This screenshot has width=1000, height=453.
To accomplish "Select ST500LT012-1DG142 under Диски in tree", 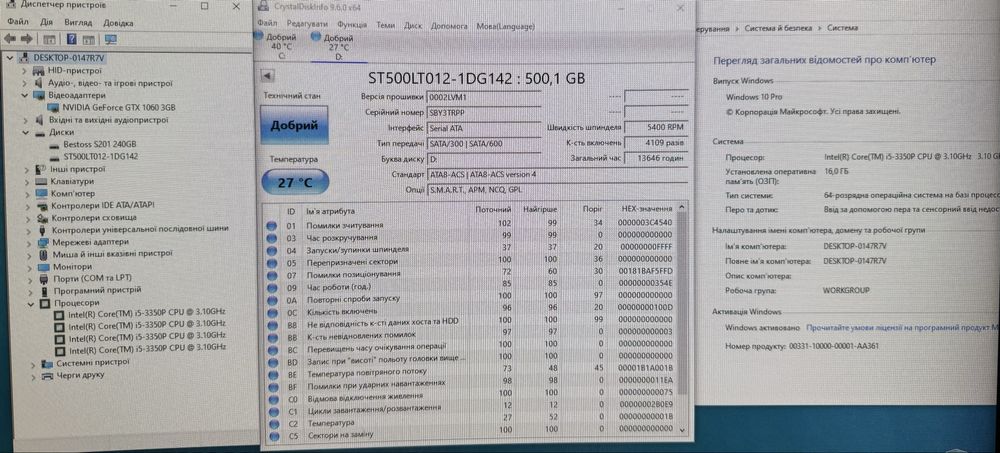I will click(101, 157).
